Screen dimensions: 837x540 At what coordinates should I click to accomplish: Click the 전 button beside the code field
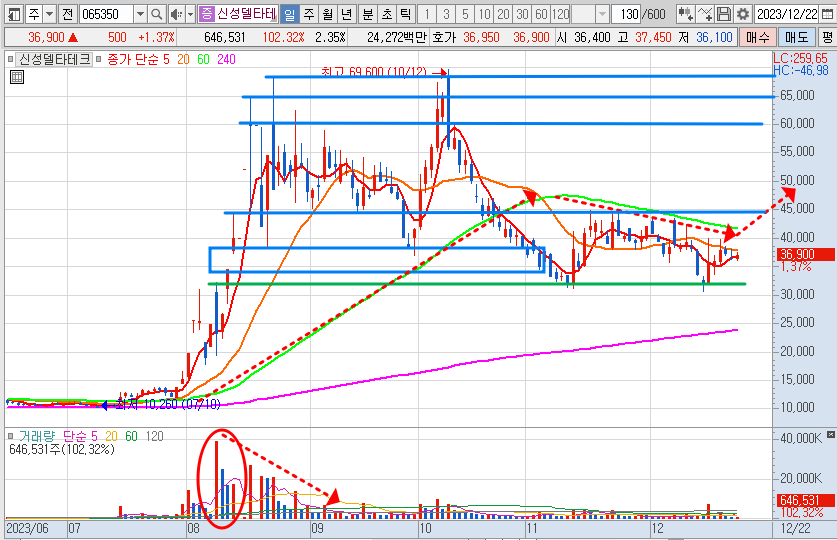pos(67,14)
